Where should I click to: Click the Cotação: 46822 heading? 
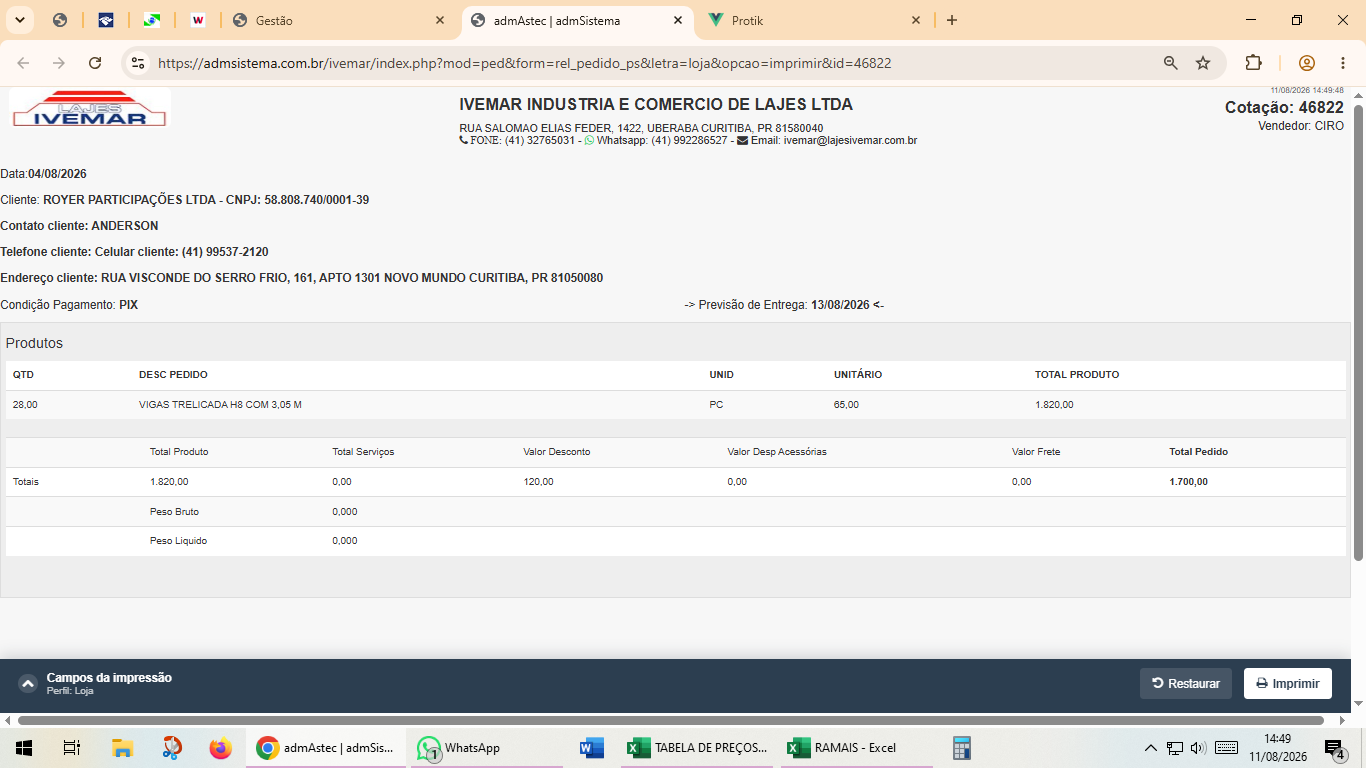pos(1284,107)
